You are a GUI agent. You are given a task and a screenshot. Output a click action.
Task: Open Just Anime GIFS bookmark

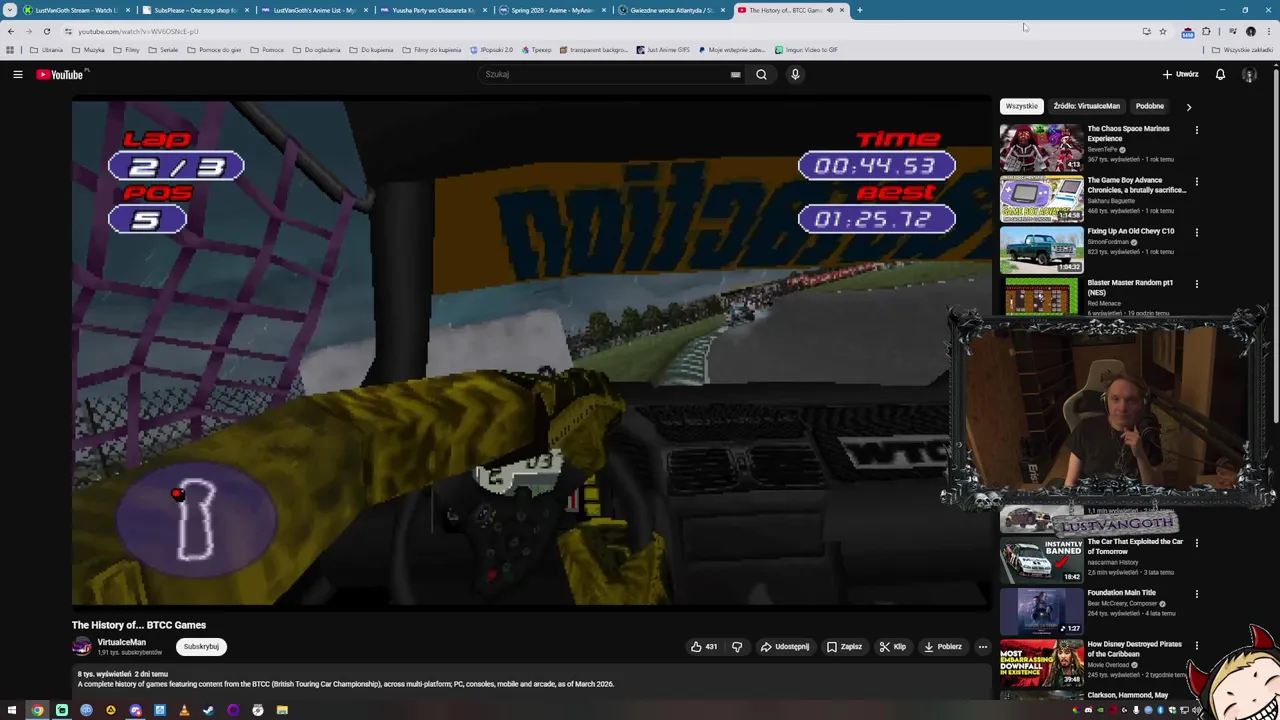point(662,49)
